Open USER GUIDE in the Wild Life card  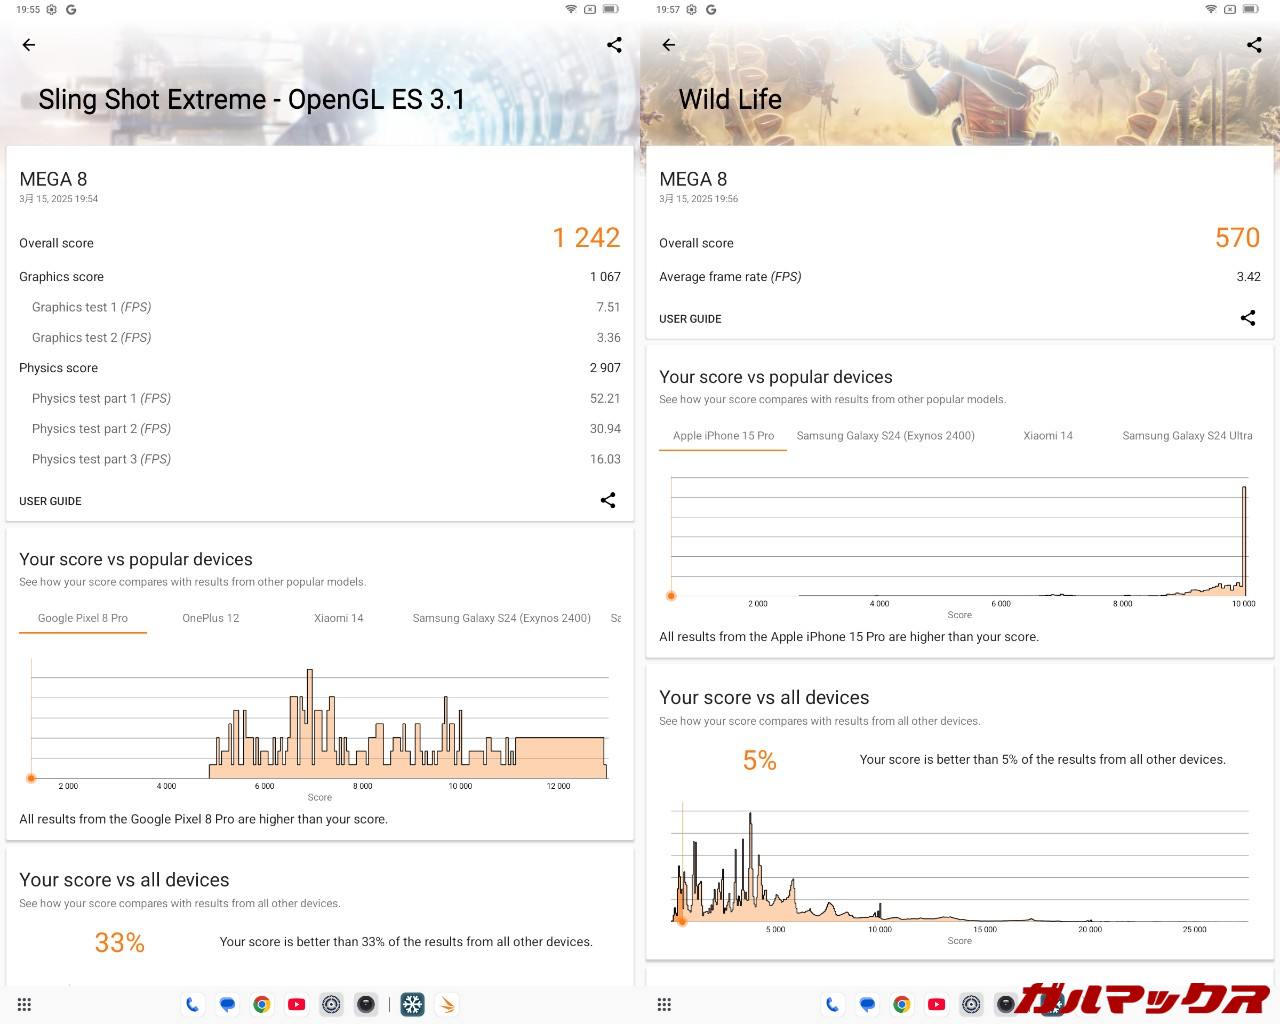coord(690,319)
